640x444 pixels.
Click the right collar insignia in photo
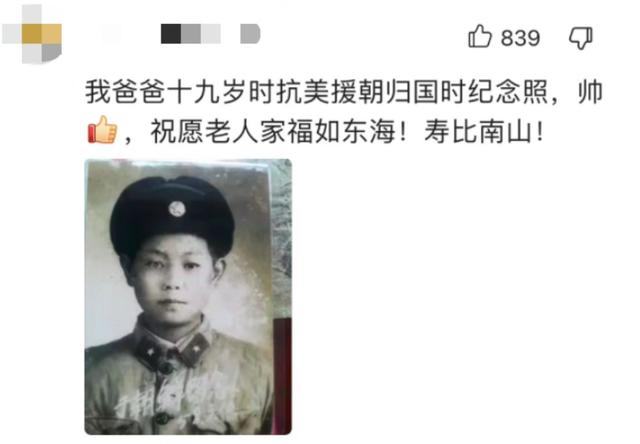196,347
